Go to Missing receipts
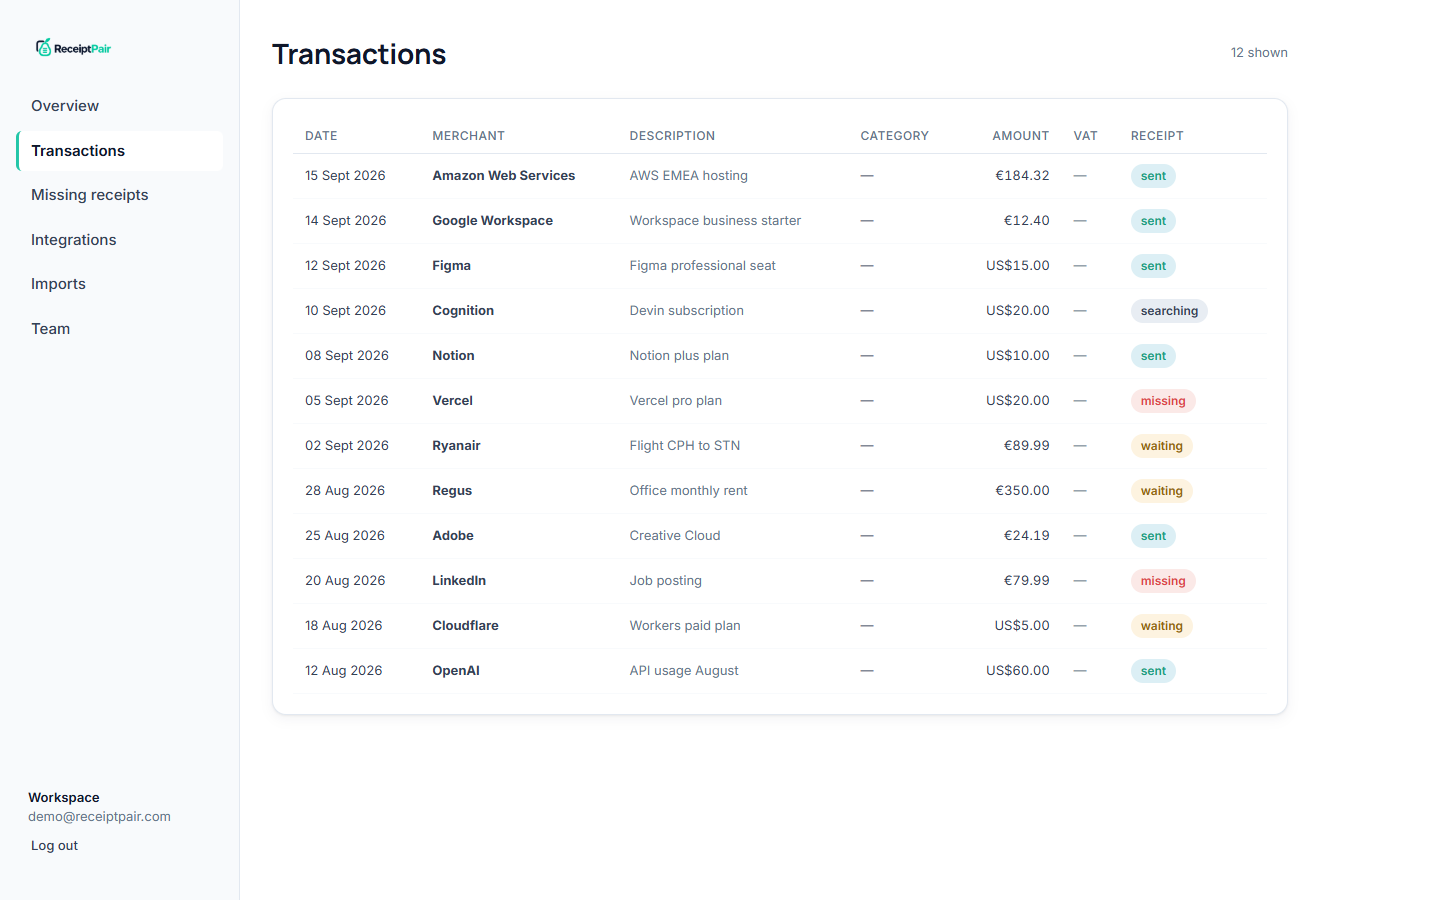The height and width of the screenshot is (900, 1440). (x=119, y=195)
